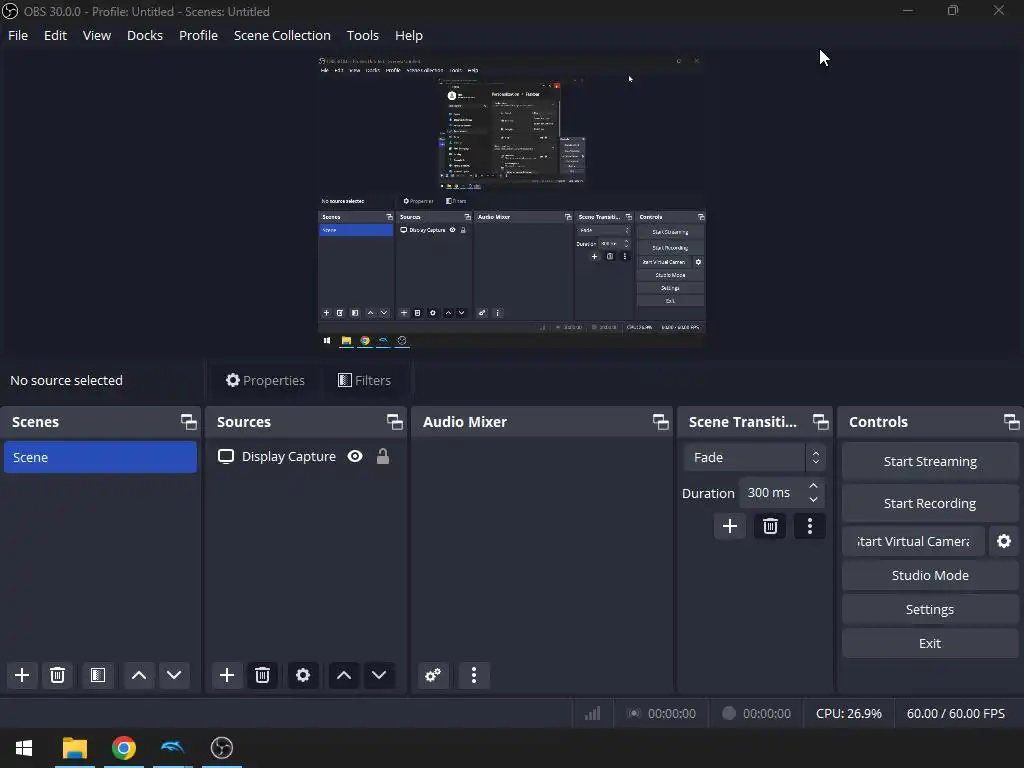1024x768 pixels.
Task: Click network signal bars status icon
Action: [592, 713]
